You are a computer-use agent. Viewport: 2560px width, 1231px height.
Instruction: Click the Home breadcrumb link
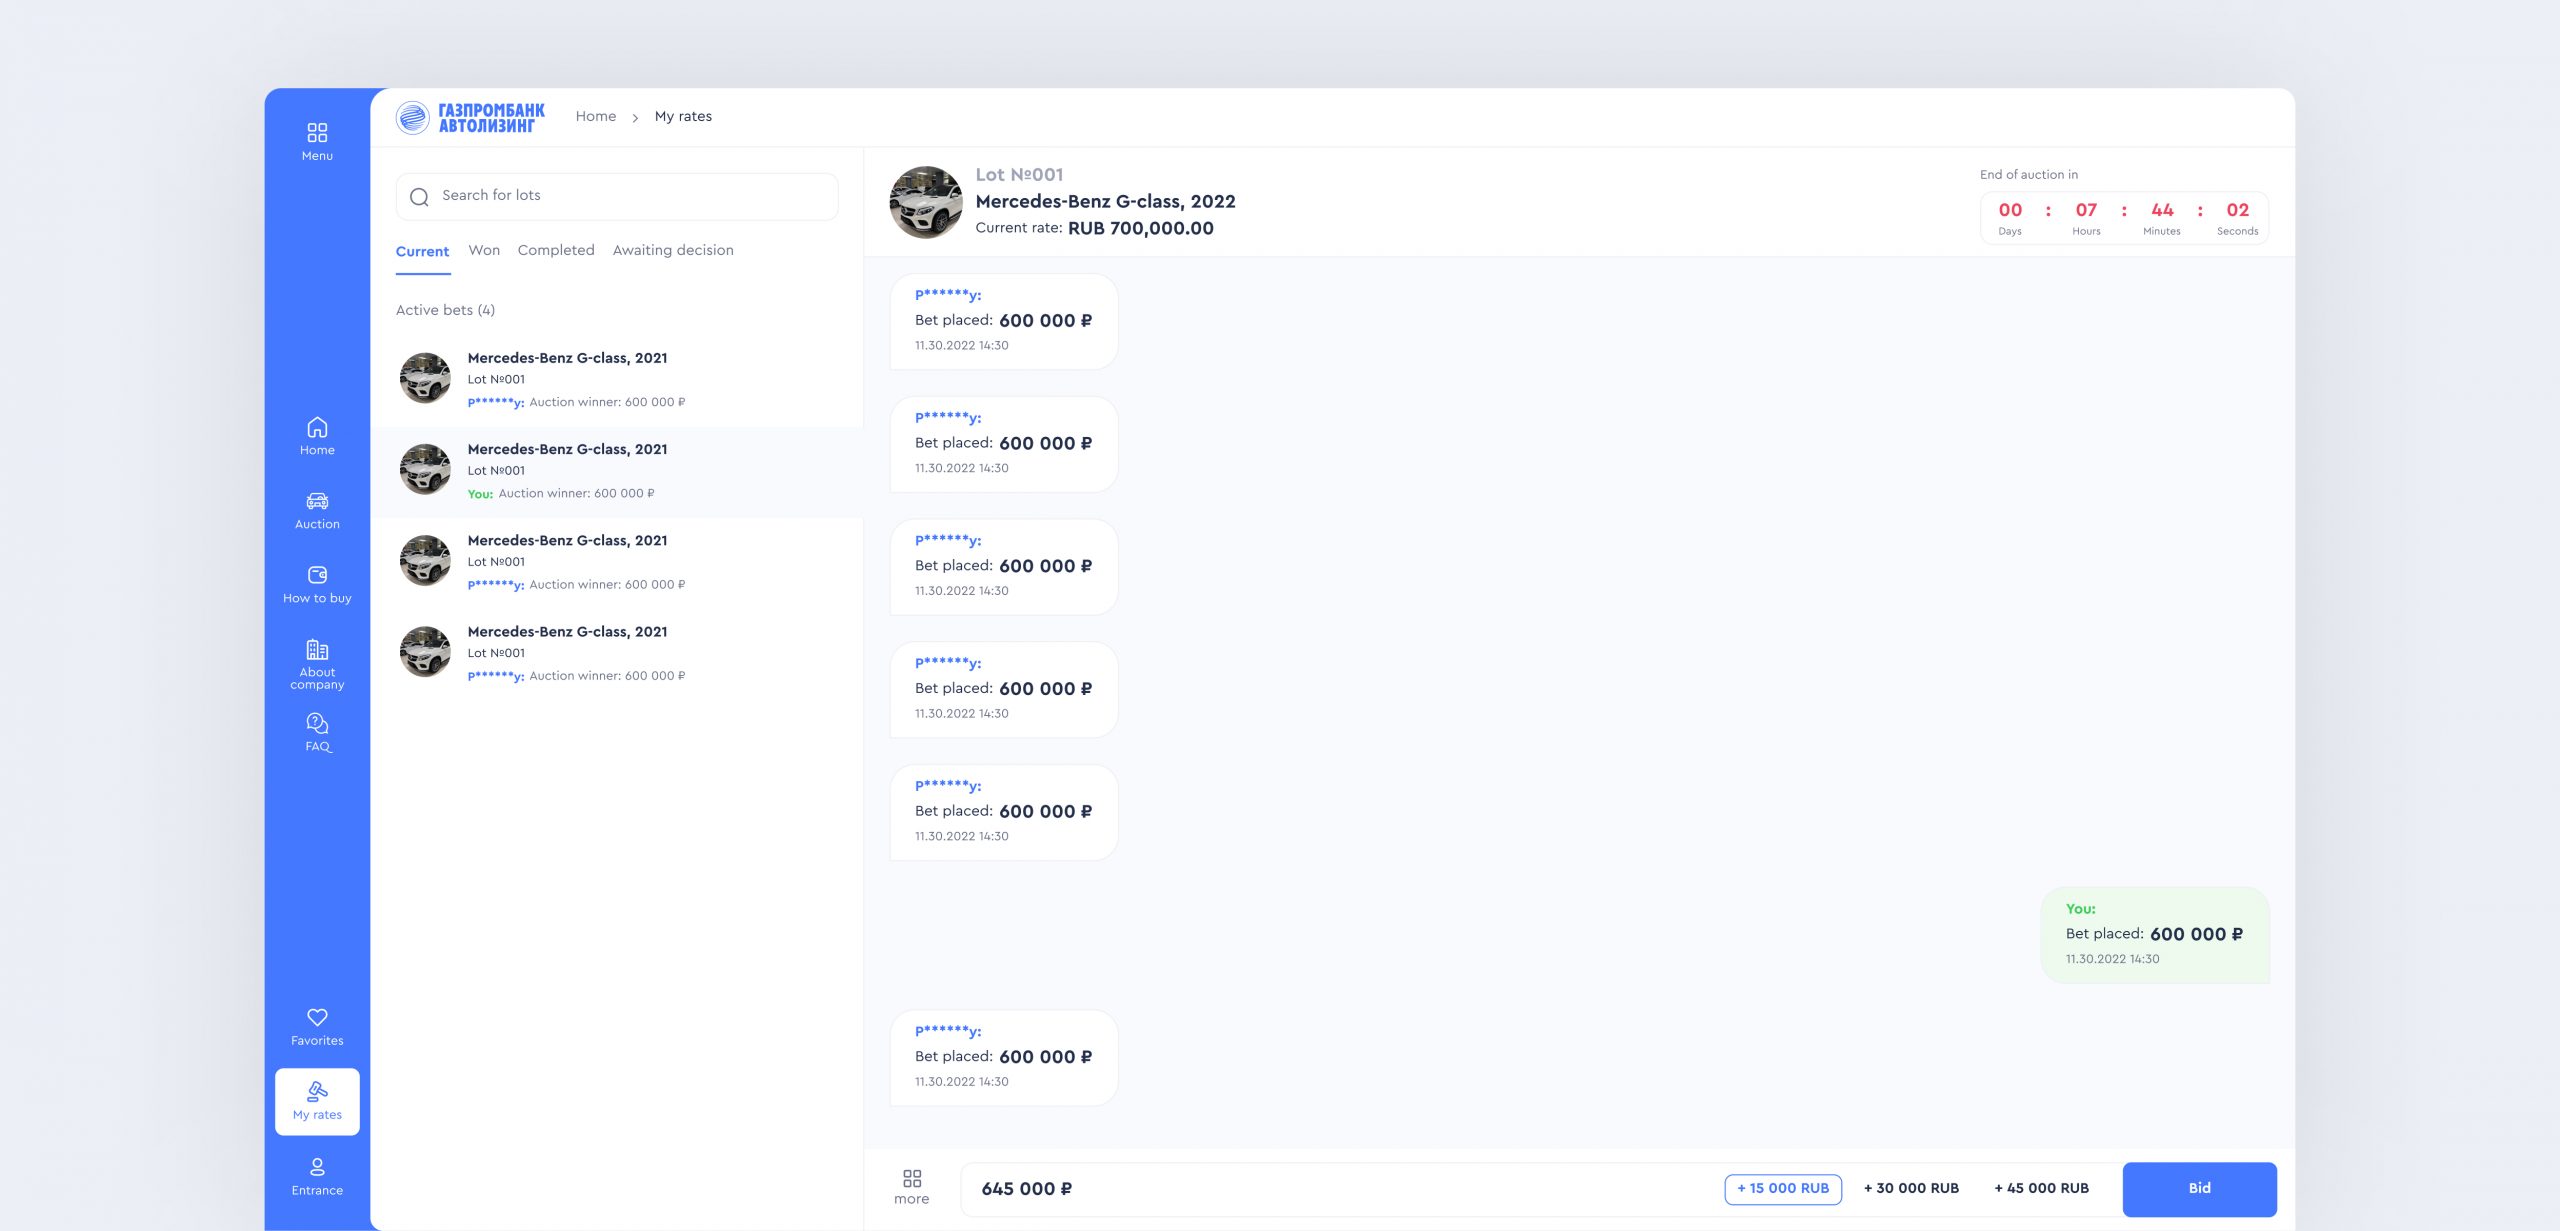point(596,116)
